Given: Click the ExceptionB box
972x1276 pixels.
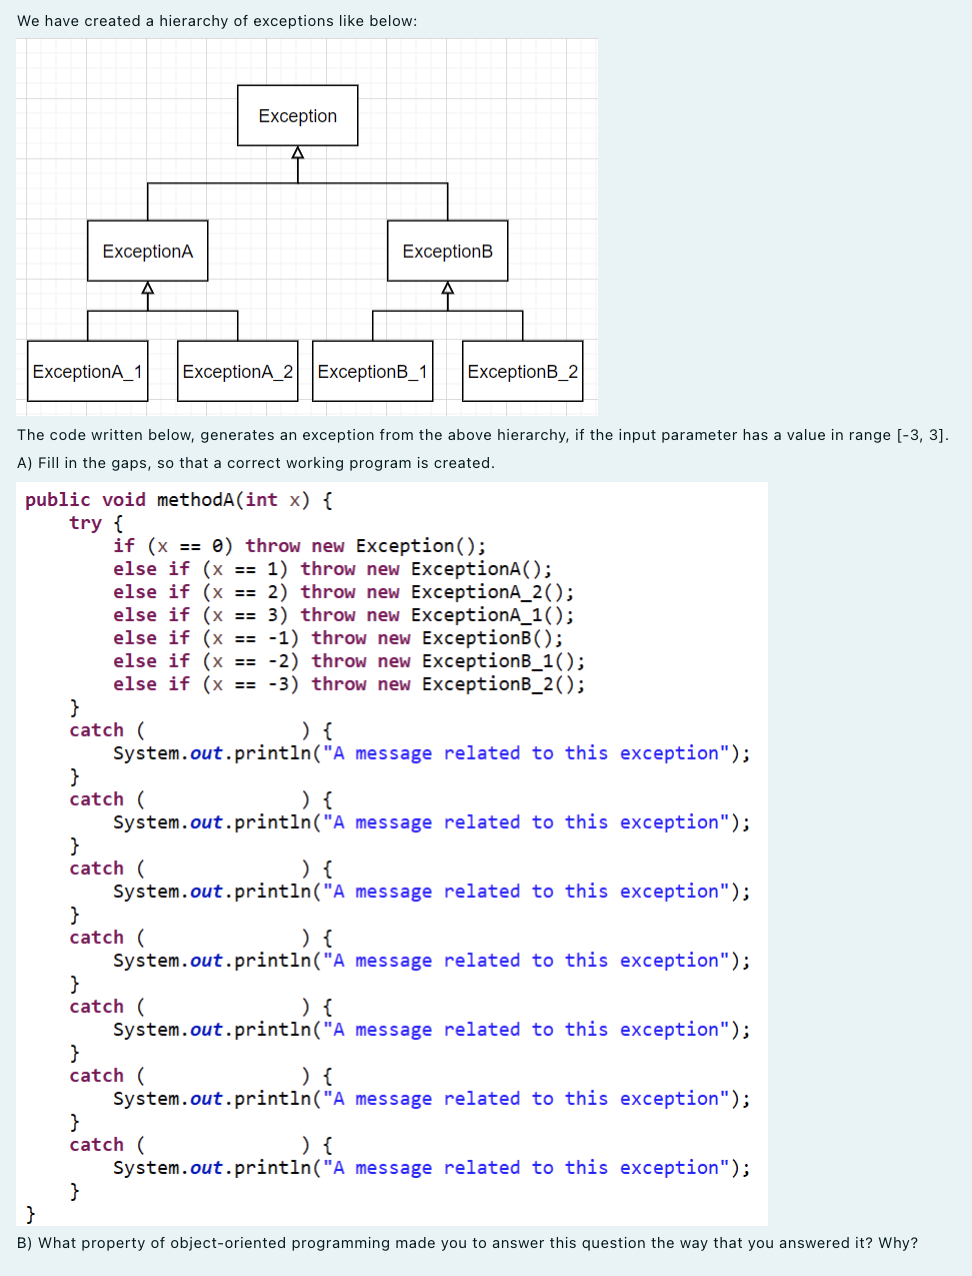Looking at the screenshot, I should [447, 251].
